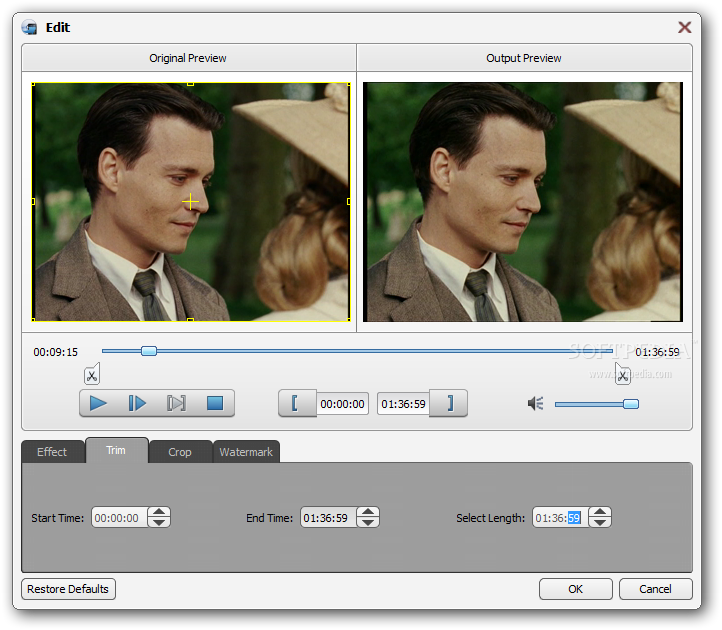Increase Select Length with up arrow

coord(600,512)
